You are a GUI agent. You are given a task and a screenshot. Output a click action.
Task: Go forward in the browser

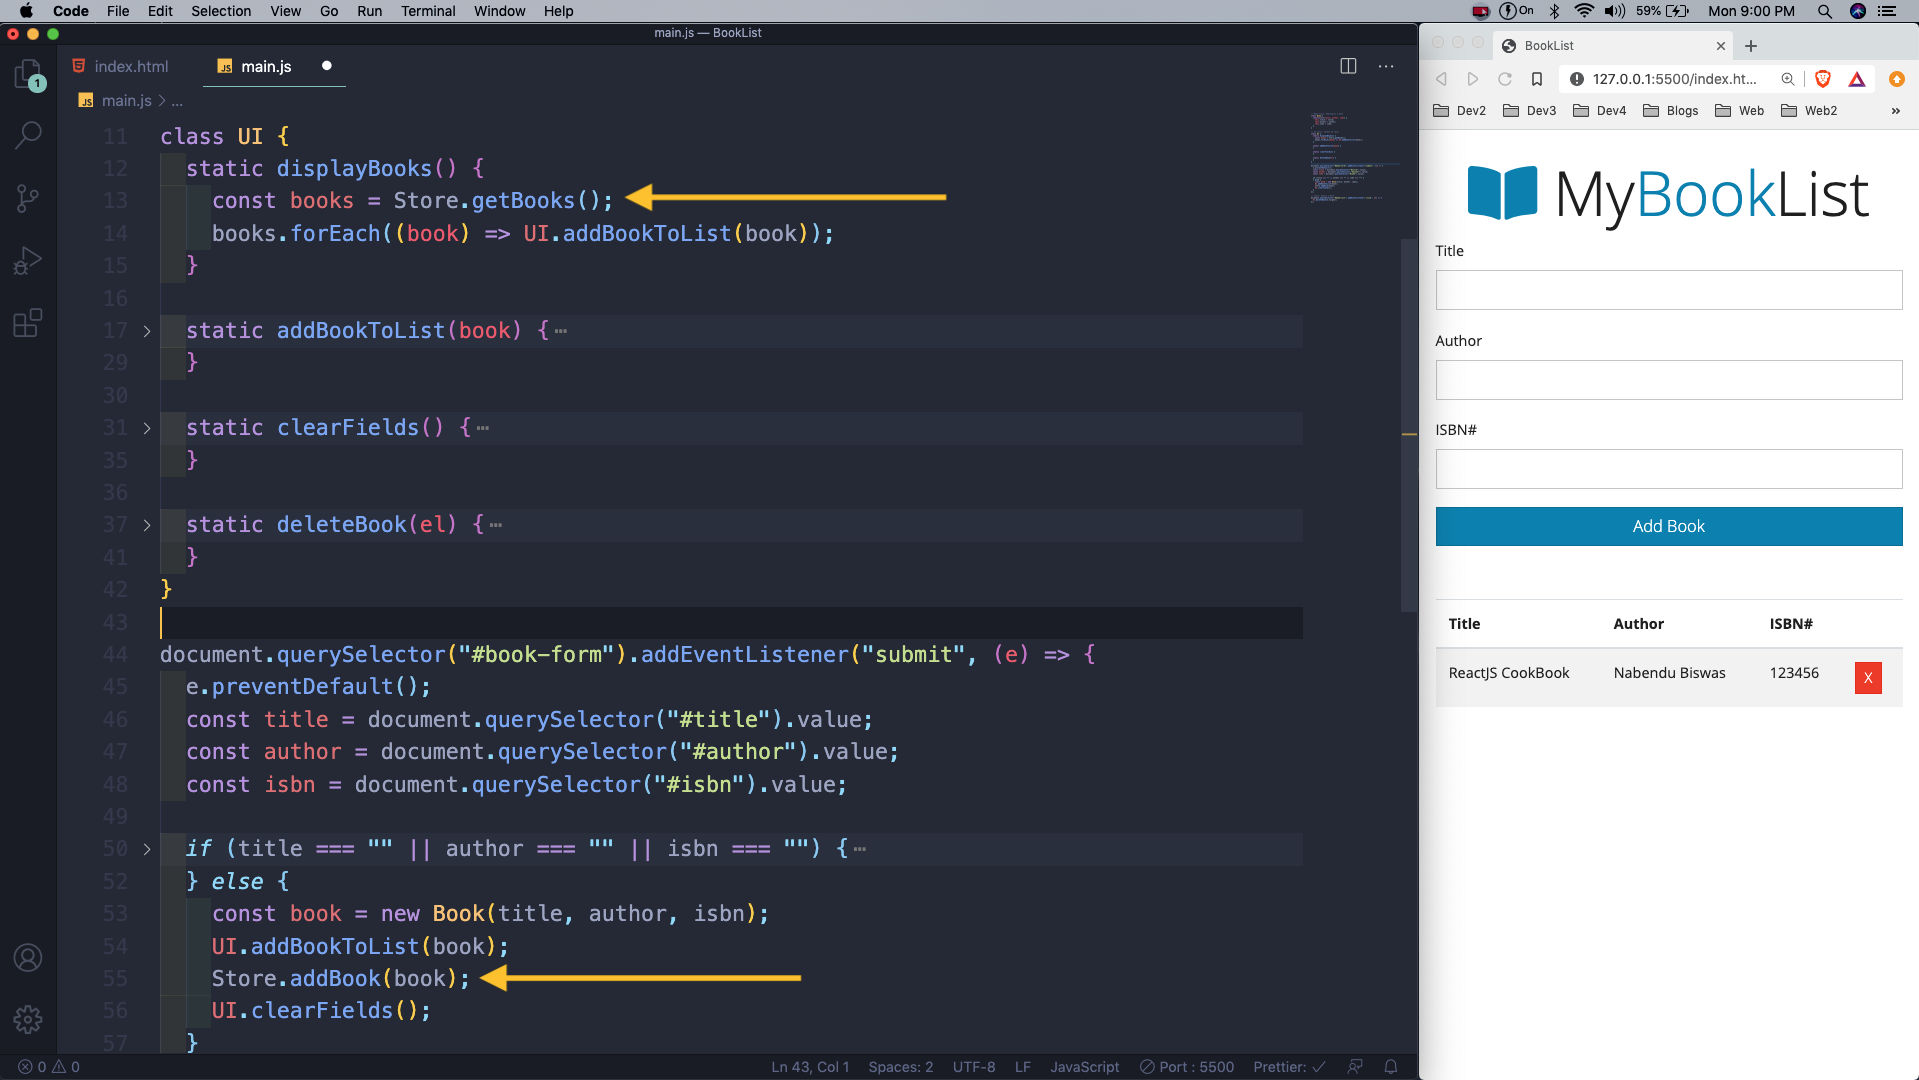(x=1473, y=79)
